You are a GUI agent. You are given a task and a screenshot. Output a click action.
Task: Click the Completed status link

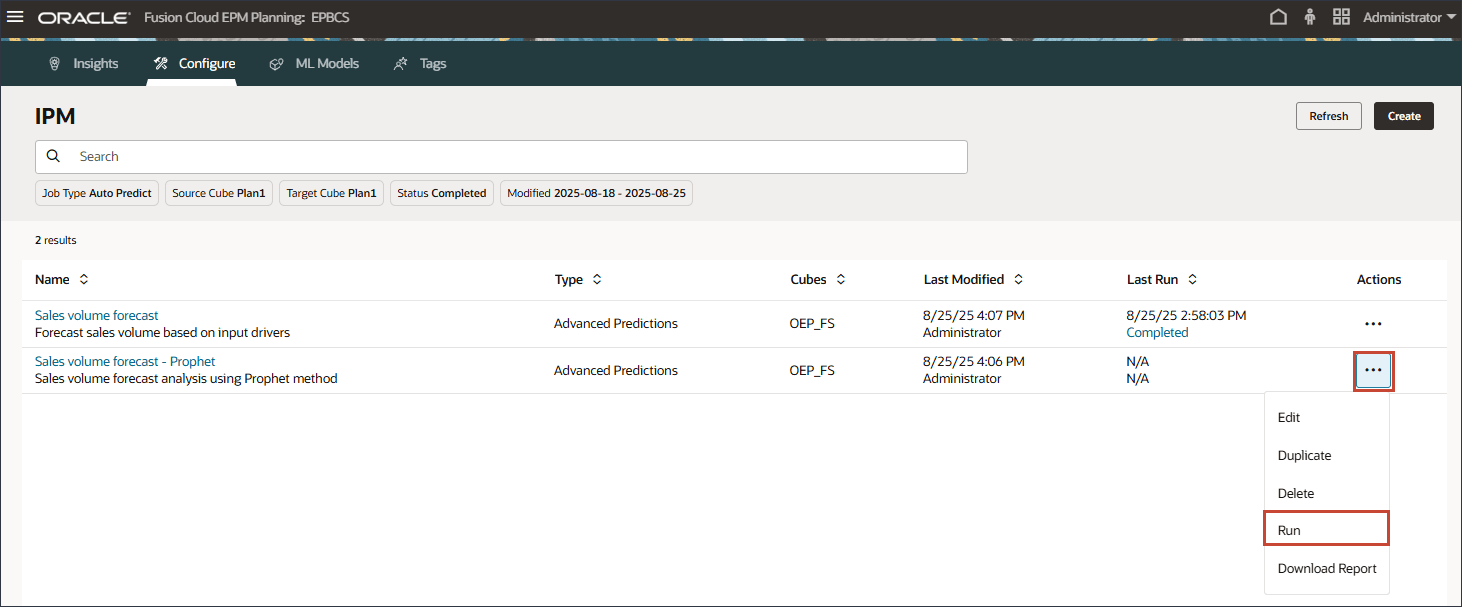[x=1157, y=332]
